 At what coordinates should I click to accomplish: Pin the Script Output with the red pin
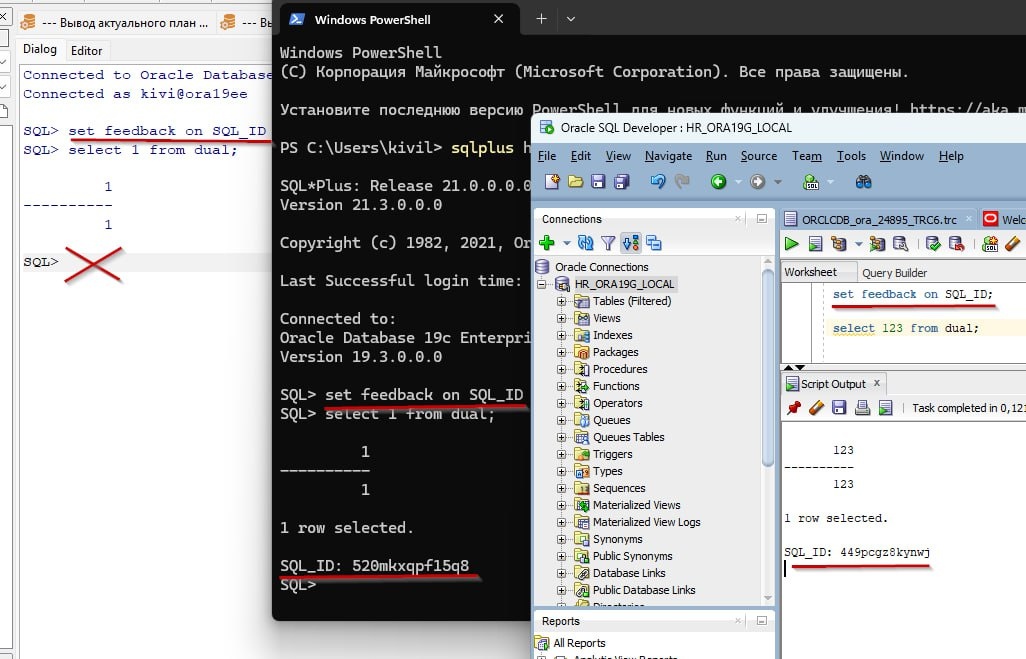(794, 408)
